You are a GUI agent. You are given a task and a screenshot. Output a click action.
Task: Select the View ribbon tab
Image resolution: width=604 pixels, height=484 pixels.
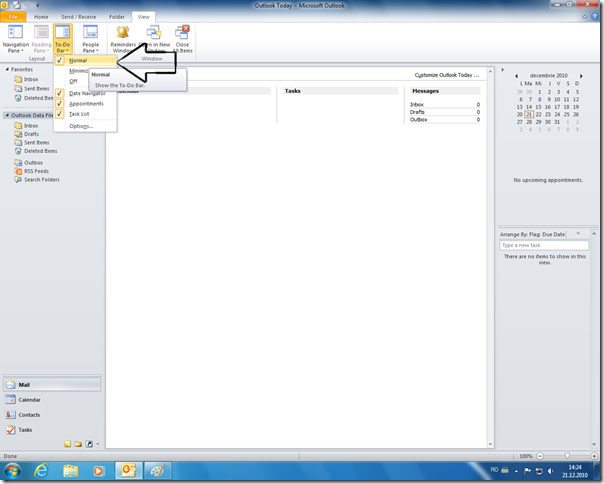pos(143,17)
